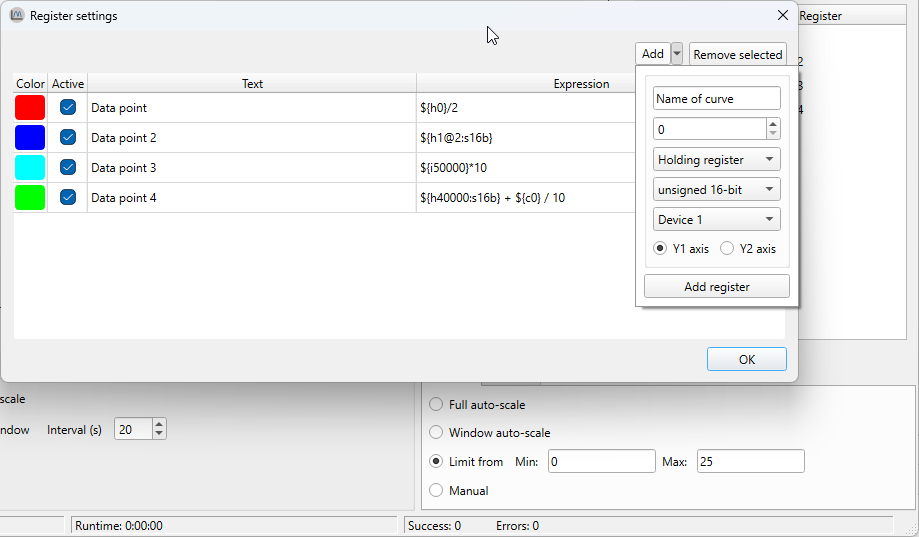Image resolution: width=919 pixels, height=537 pixels.
Task: Open the cyan color swatch for Data point 3
Action: pos(30,168)
